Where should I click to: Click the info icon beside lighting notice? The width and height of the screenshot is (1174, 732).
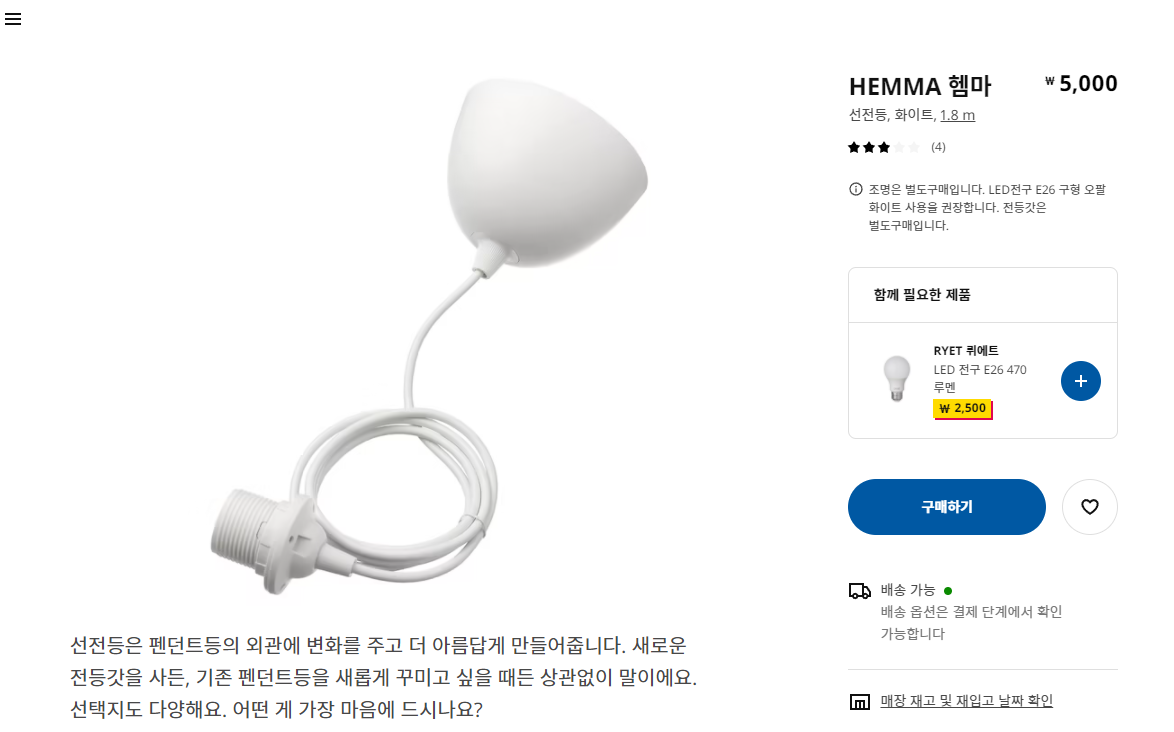[x=855, y=189]
